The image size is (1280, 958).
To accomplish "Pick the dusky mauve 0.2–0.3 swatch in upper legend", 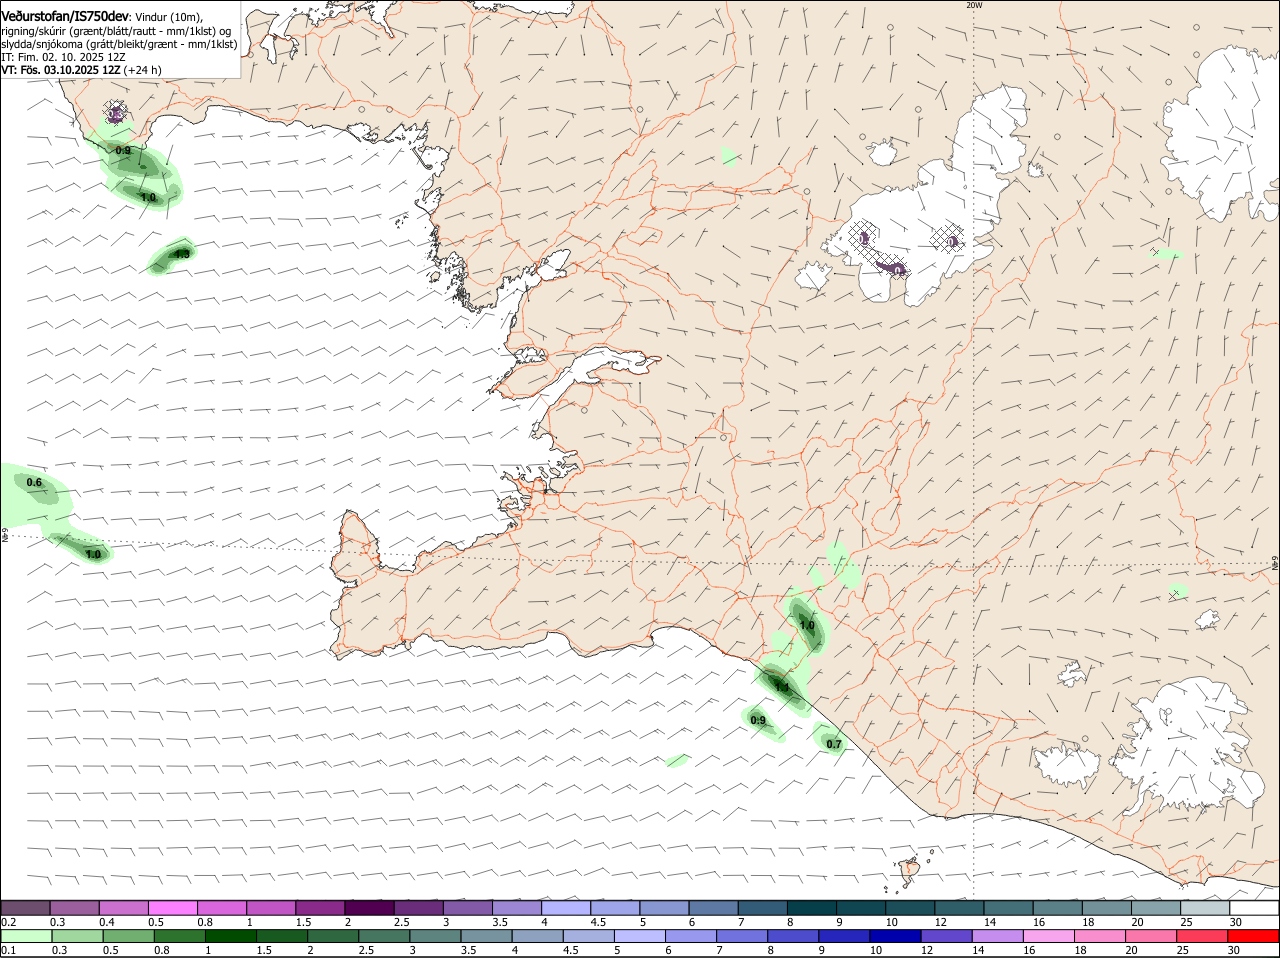I will (26, 908).
